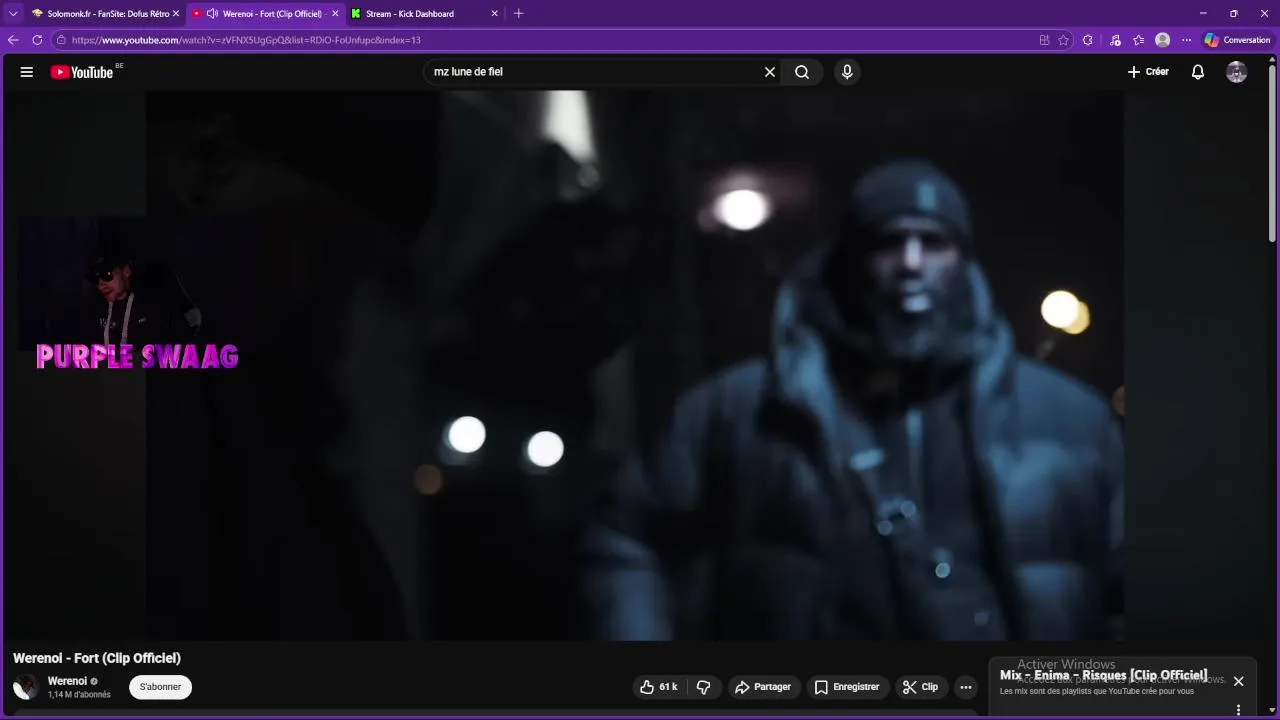
Task: Open Copilot Conversation button
Action: click(1237, 40)
